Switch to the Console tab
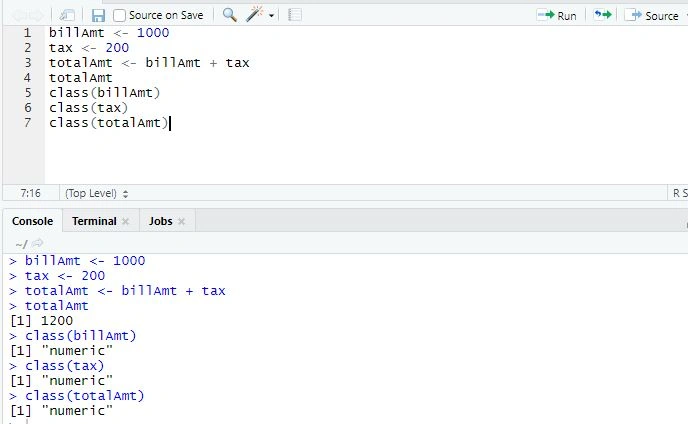The height and width of the screenshot is (424, 688). [x=32, y=221]
